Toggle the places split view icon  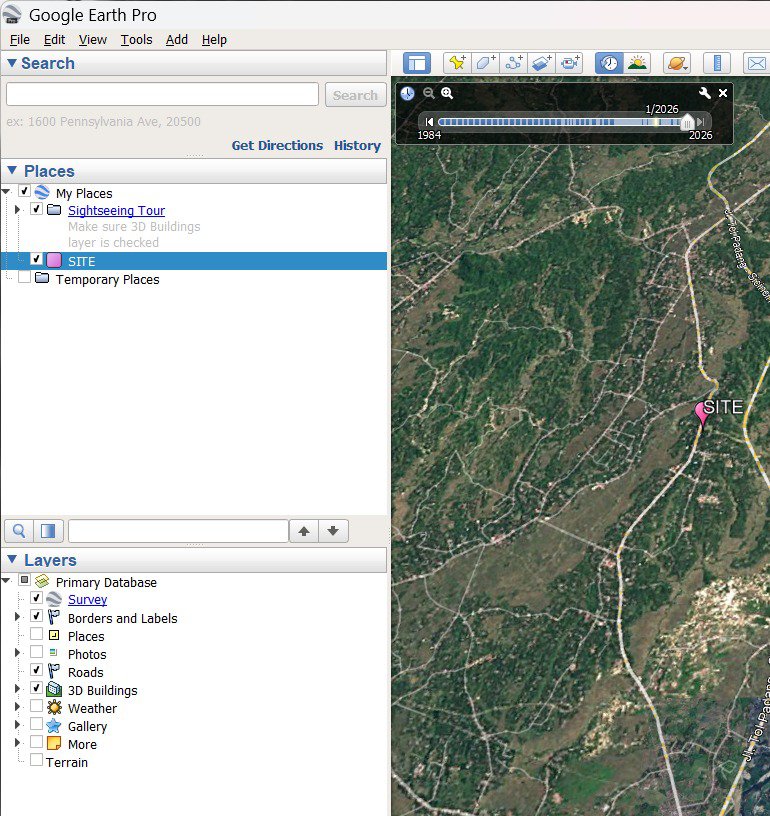click(x=48, y=531)
